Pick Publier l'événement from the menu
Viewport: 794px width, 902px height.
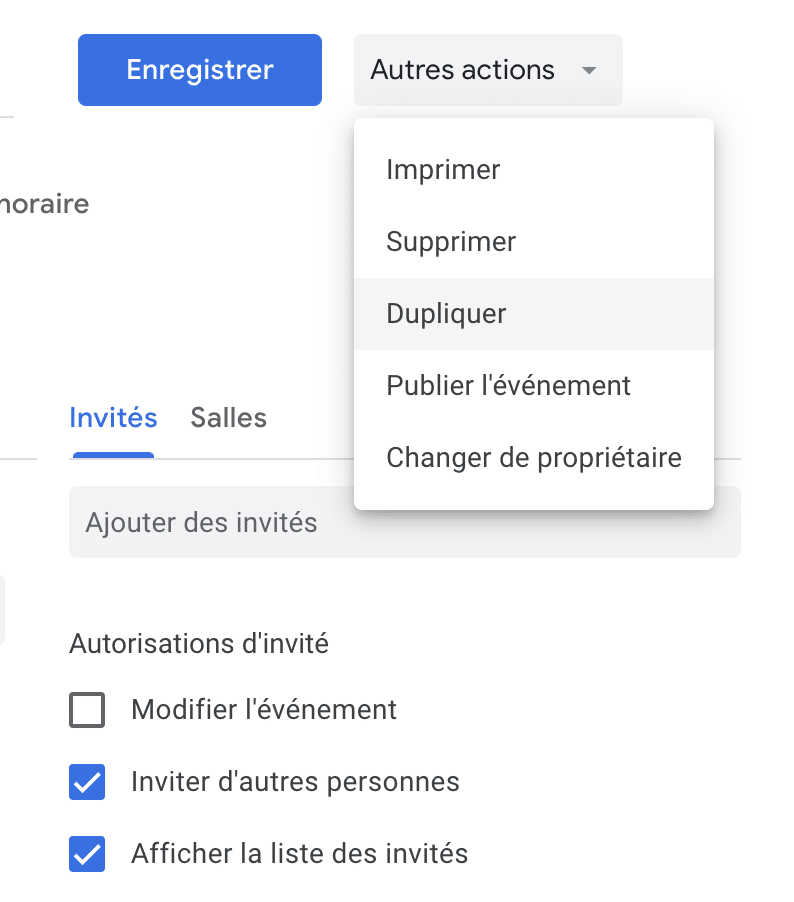coord(508,386)
